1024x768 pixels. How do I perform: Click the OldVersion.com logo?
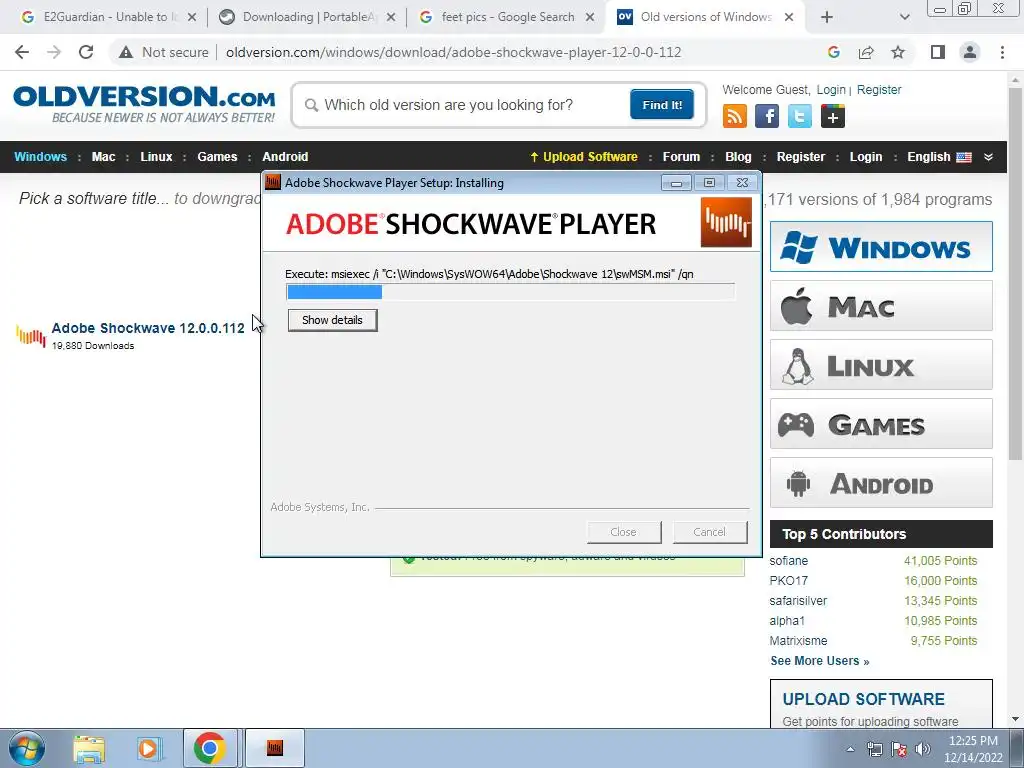point(144,103)
